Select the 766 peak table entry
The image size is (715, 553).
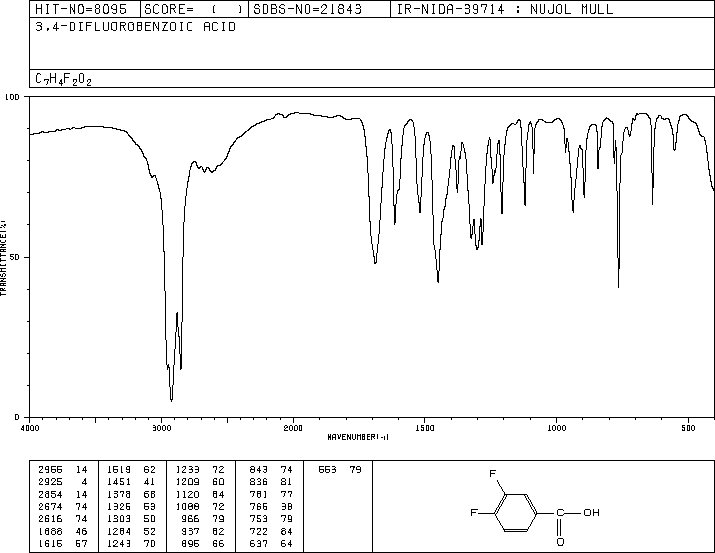coord(271,506)
